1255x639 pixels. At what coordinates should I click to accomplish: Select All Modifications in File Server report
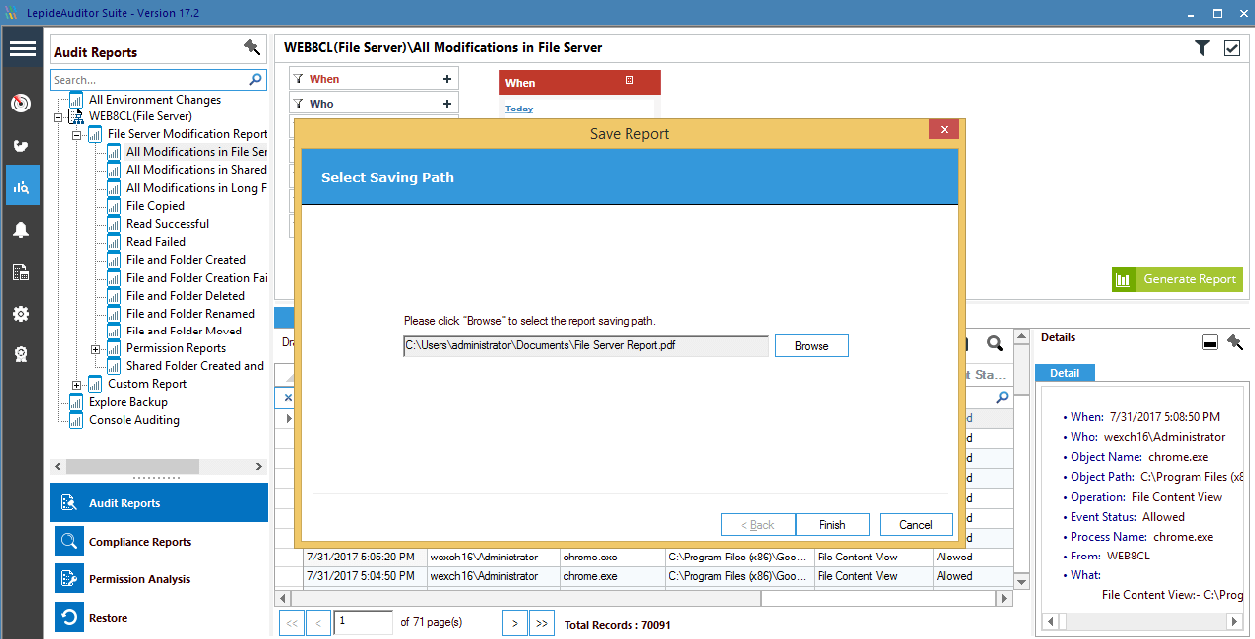196,152
